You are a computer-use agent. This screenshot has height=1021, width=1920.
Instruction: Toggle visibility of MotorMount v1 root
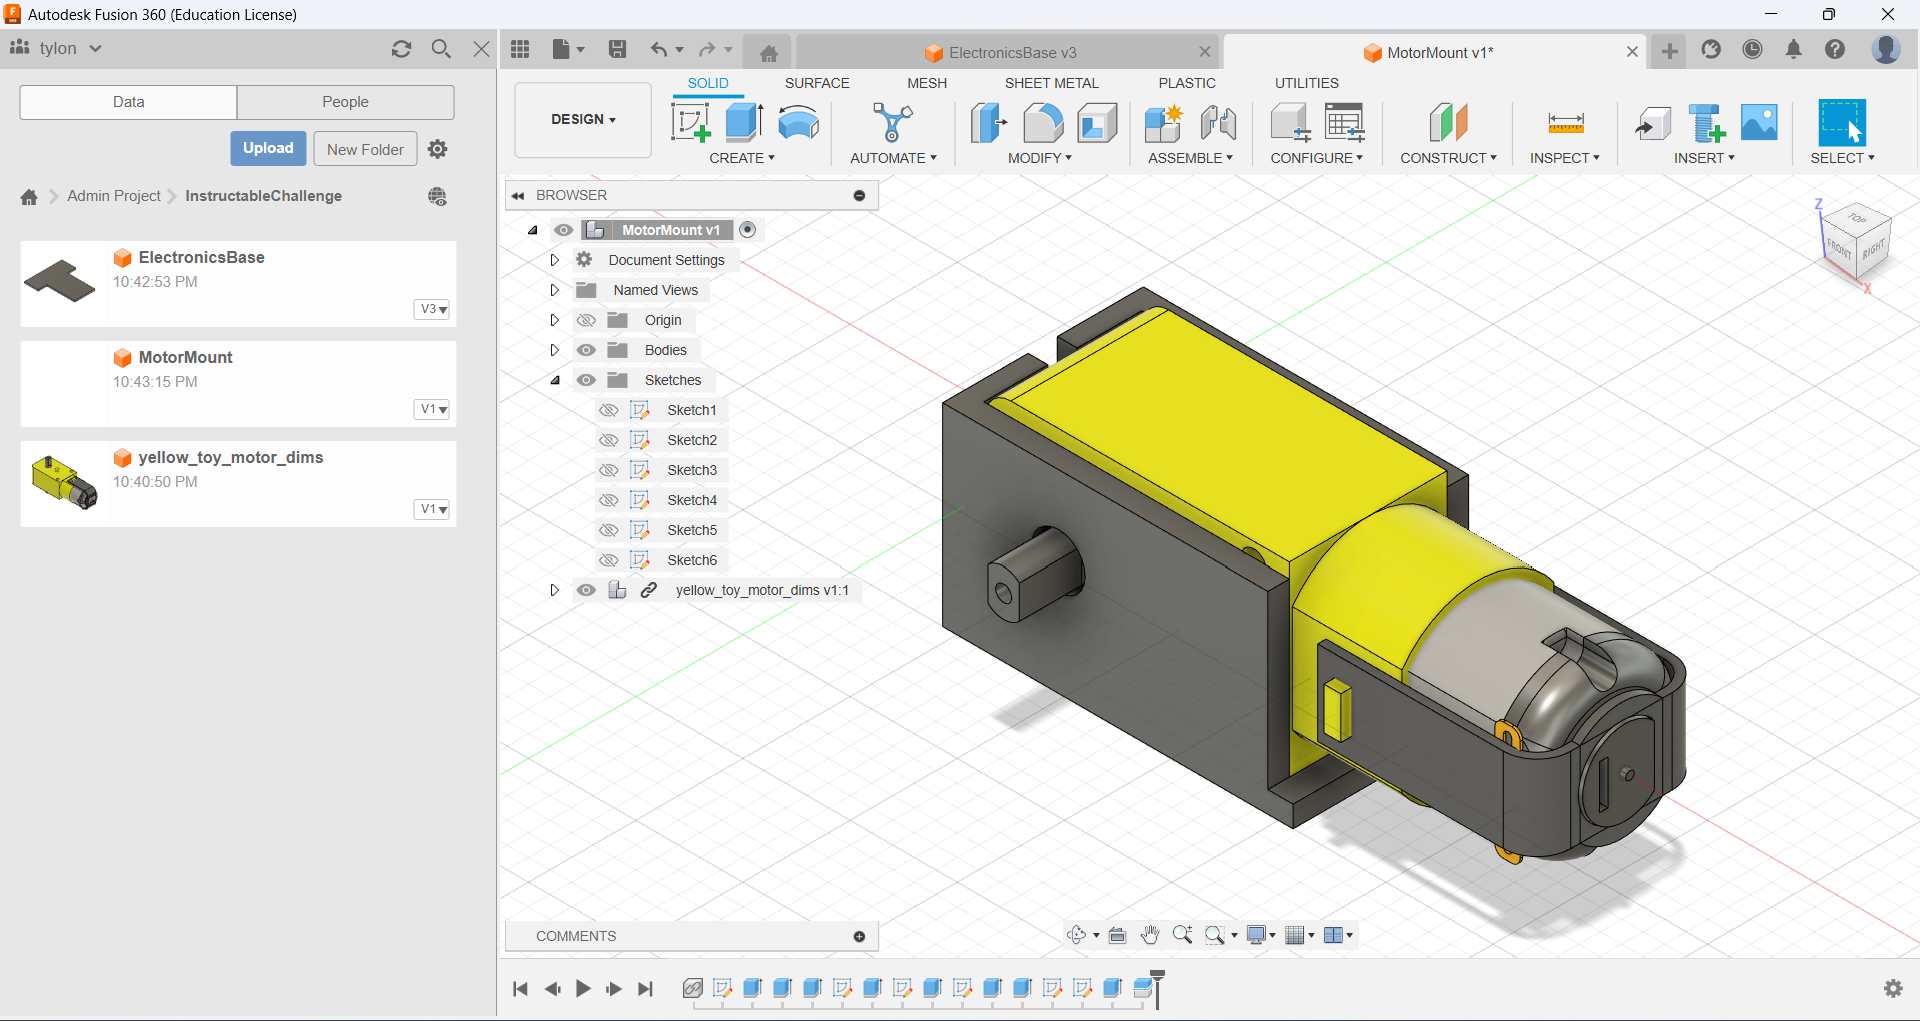pos(564,230)
